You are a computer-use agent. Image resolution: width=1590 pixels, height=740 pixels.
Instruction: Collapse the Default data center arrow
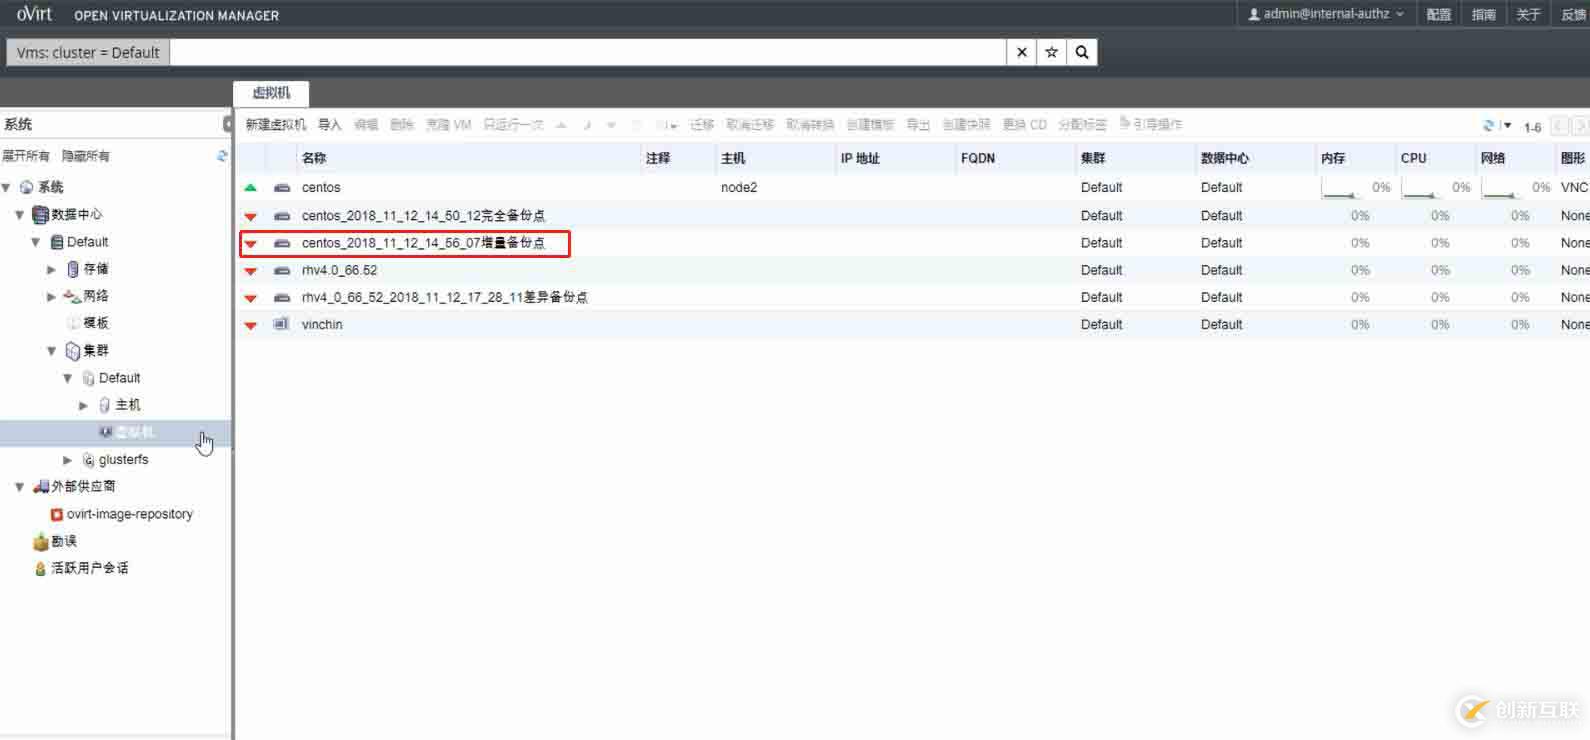36,242
